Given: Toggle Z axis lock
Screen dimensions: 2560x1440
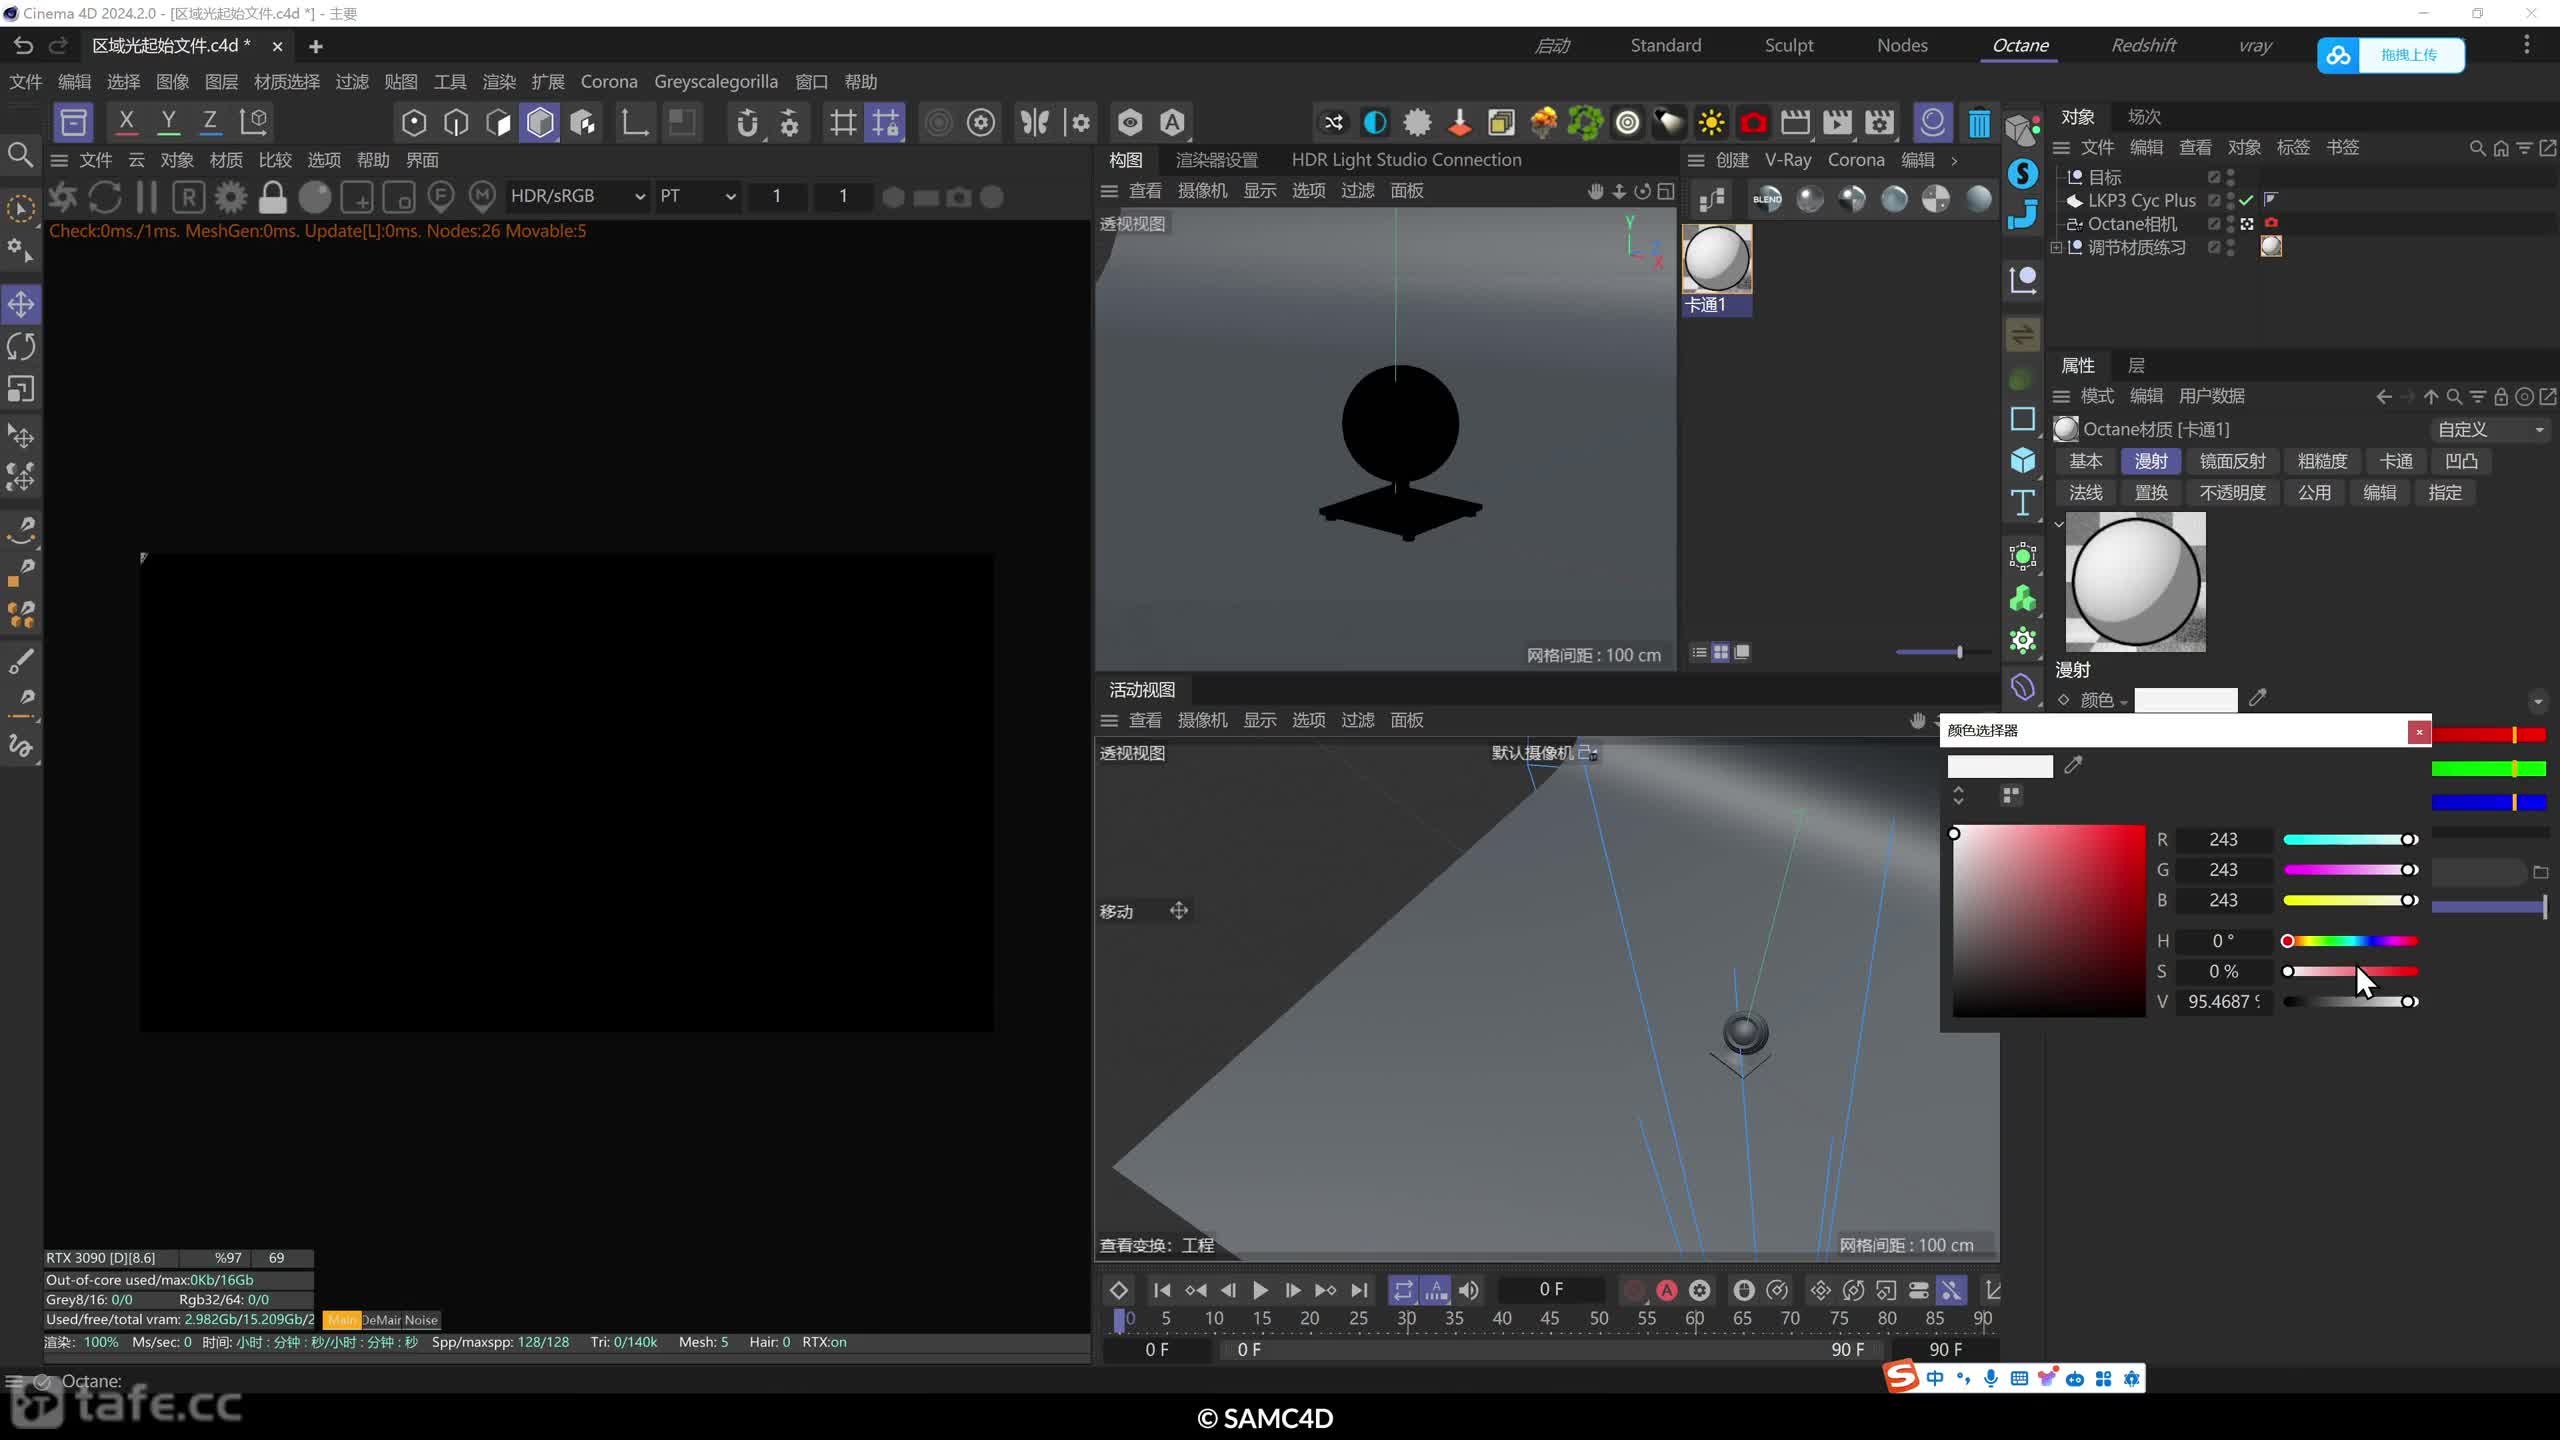Looking at the screenshot, I should click(210, 122).
